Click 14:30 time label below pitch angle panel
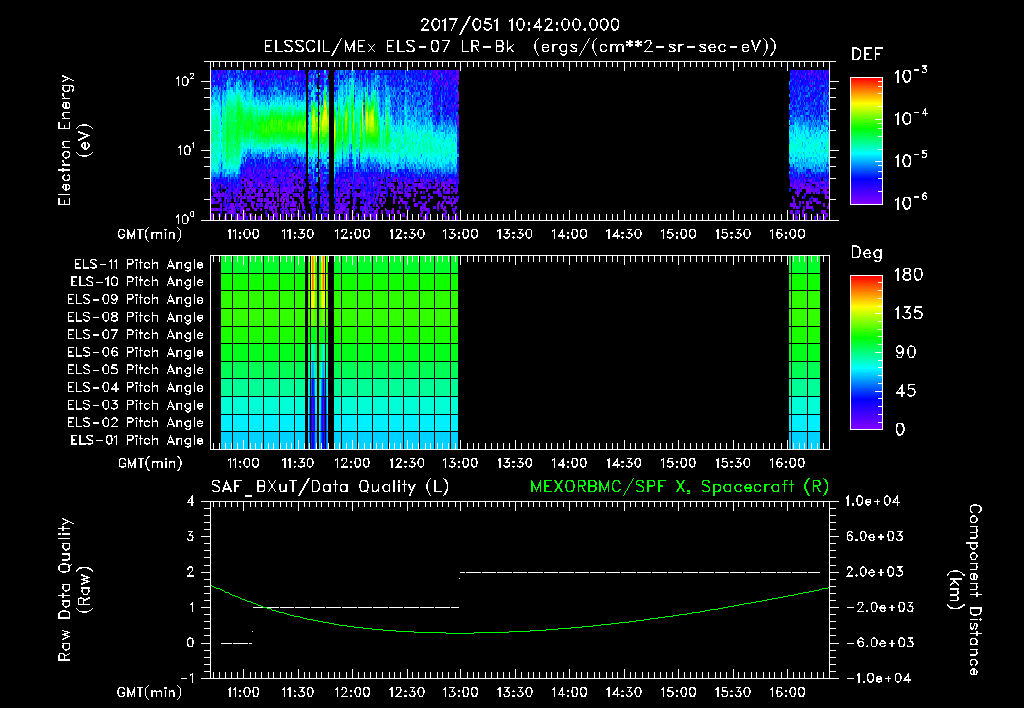 [624, 464]
